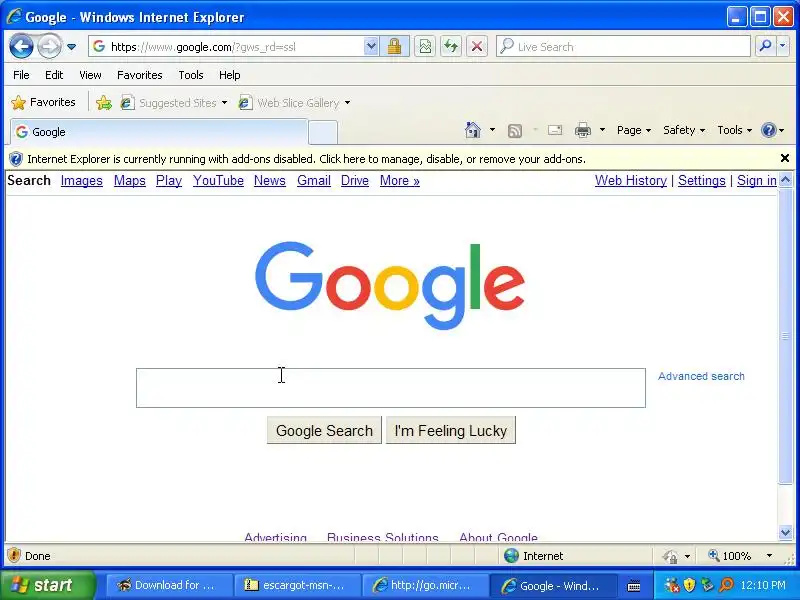Click the RSS feeds icon

pos(515,131)
